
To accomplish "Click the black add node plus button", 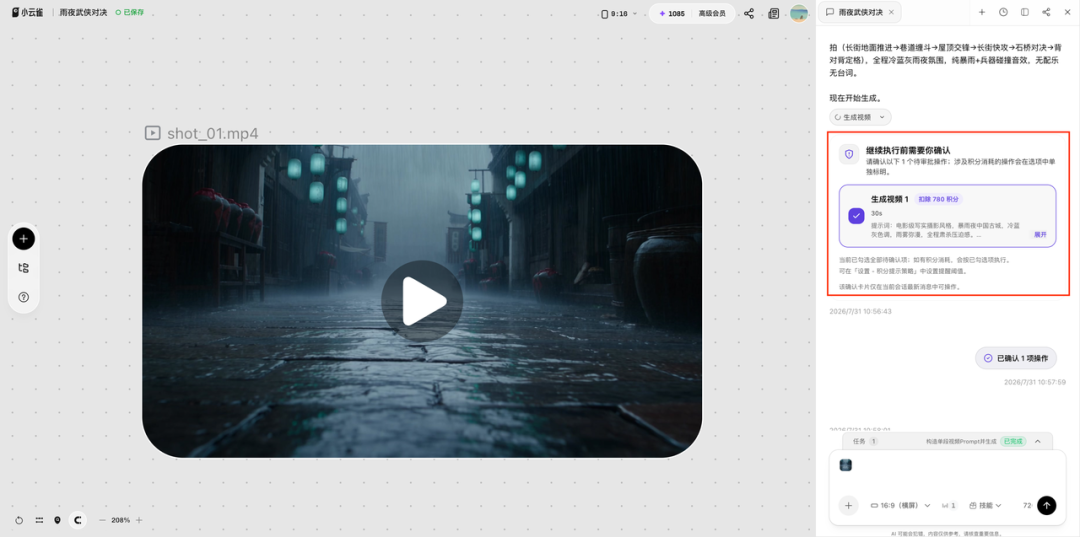I will click(23, 239).
